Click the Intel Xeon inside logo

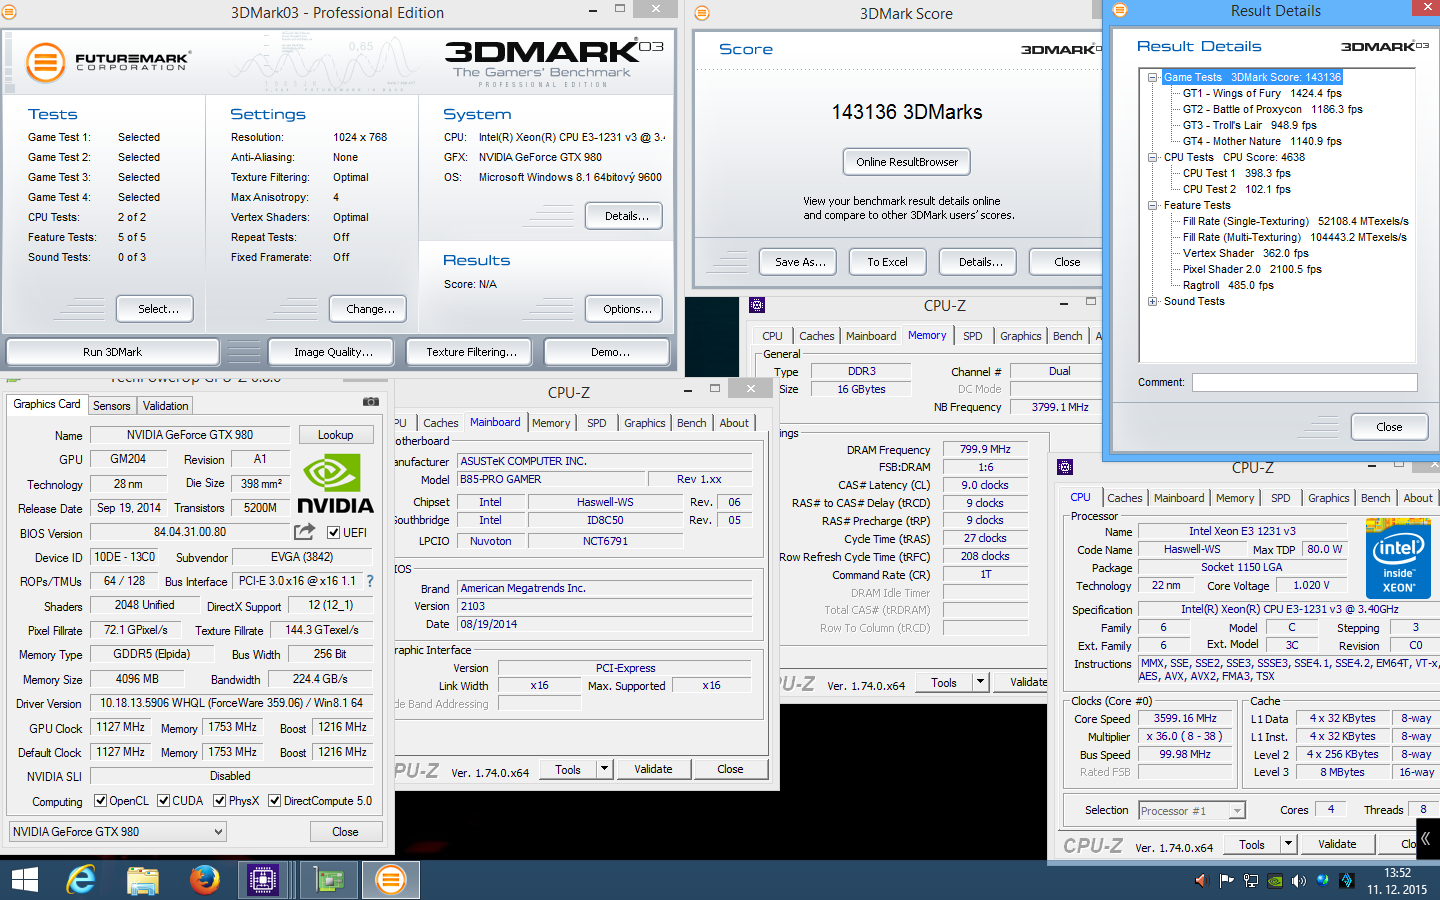[x=1398, y=559]
